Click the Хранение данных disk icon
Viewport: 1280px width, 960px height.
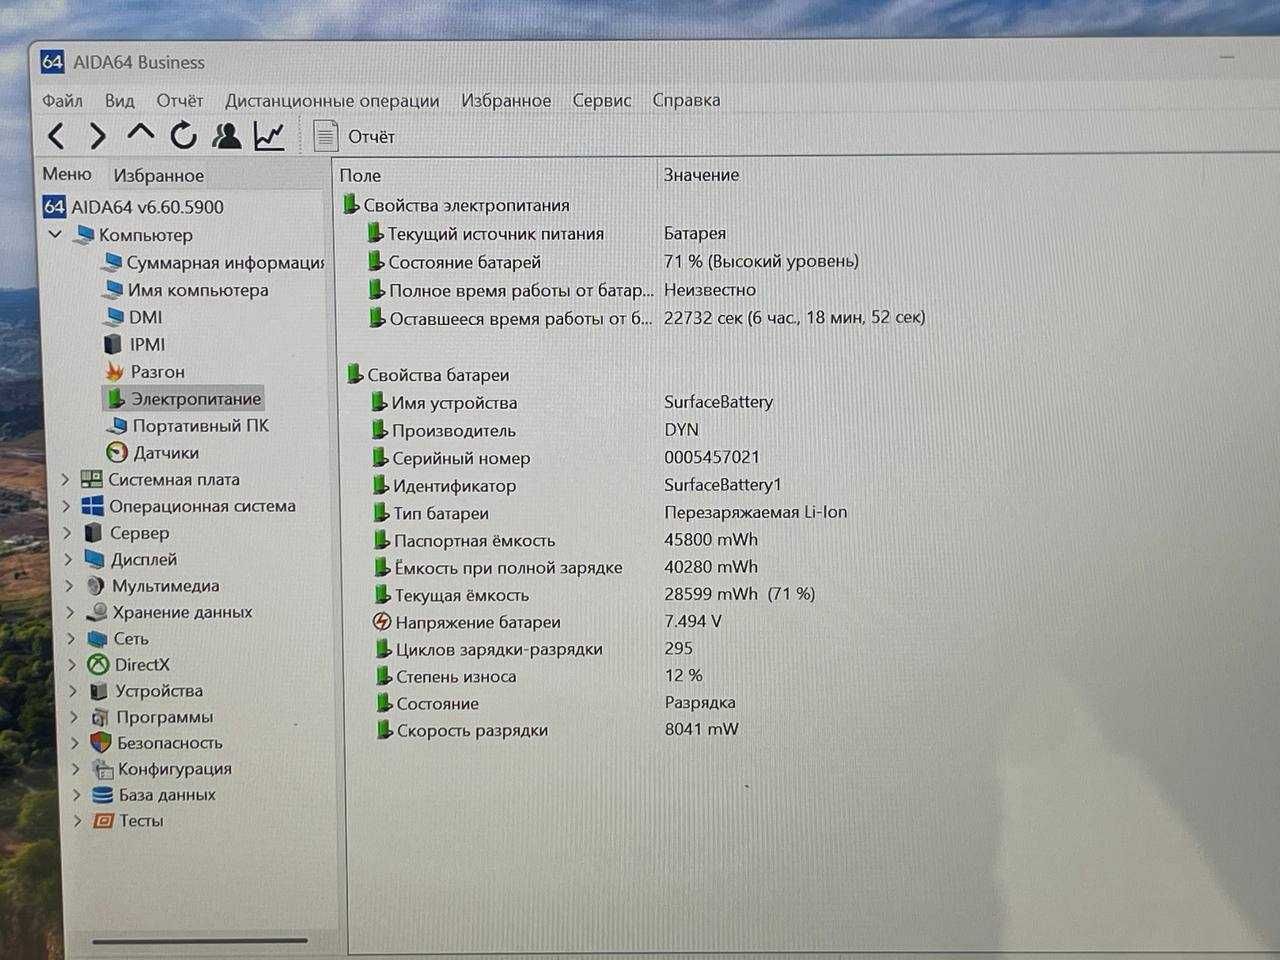pyautogui.click(x=97, y=611)
